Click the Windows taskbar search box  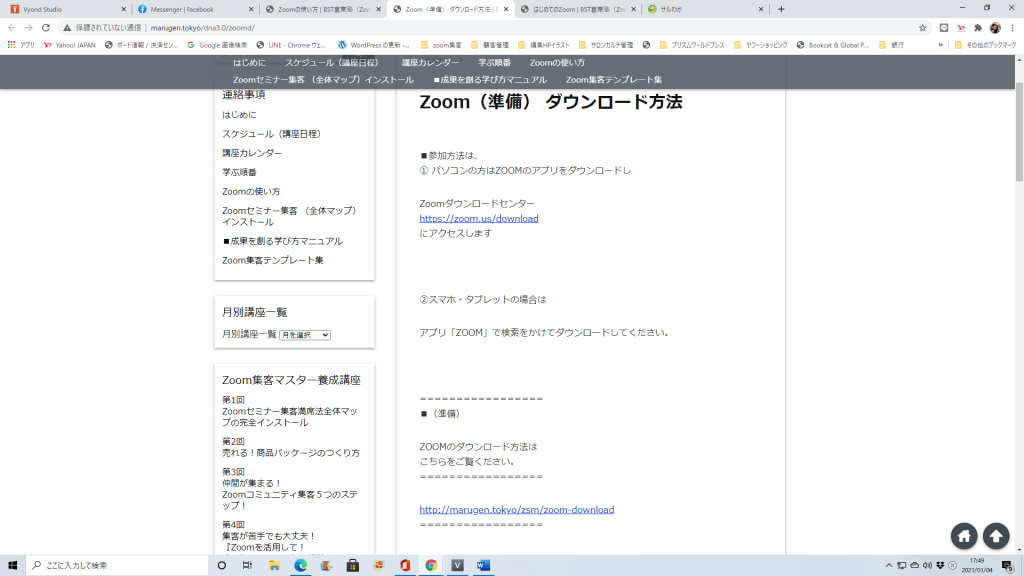click(118, 565)
